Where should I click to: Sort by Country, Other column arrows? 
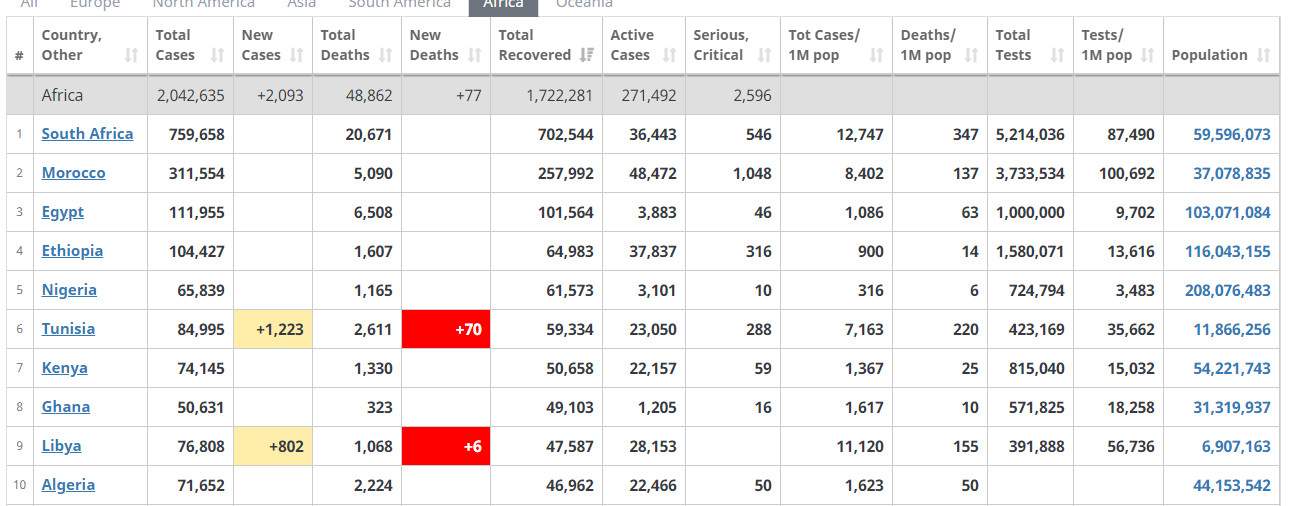tap(131, 55)
